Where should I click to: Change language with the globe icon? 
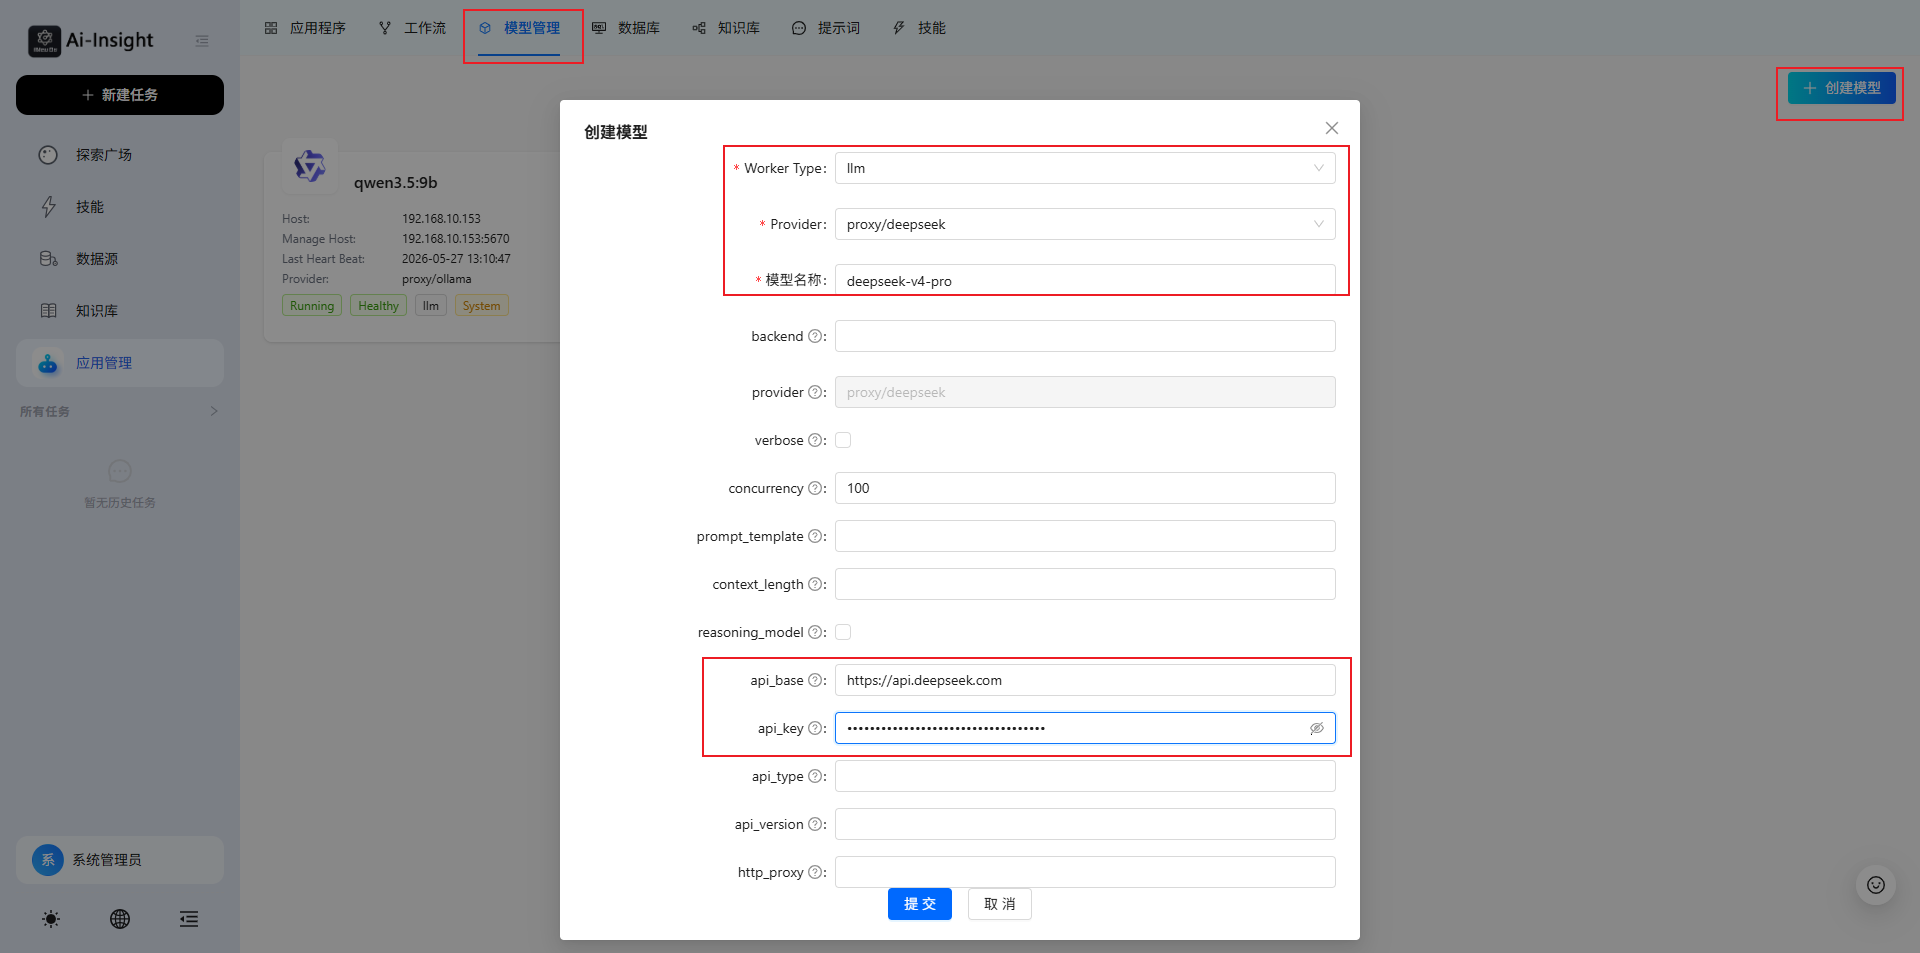click(x=120, y=919)
